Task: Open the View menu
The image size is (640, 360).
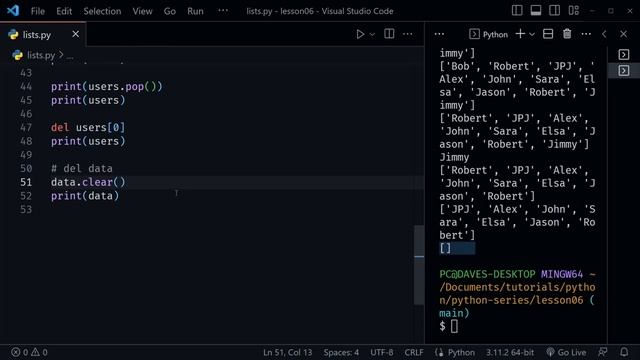Action: coord(142,11)
